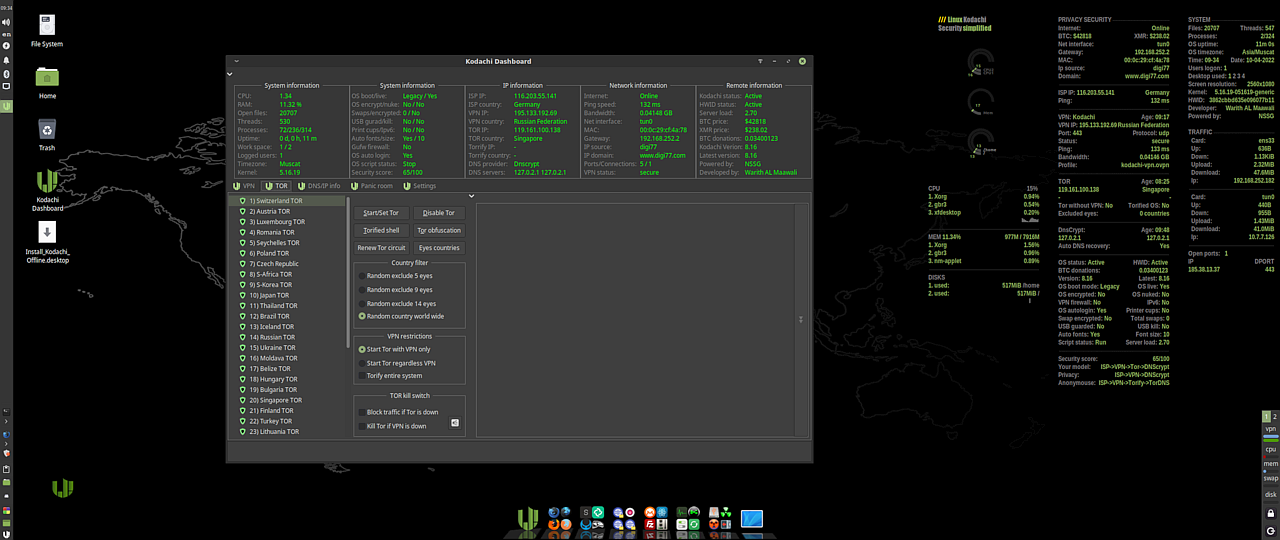Image resolution: width=1280 pixels, height=540 pixels.
Task: Click the orange M mail icon in the dock
Action: pyautogui.click(x=650, y=512)
